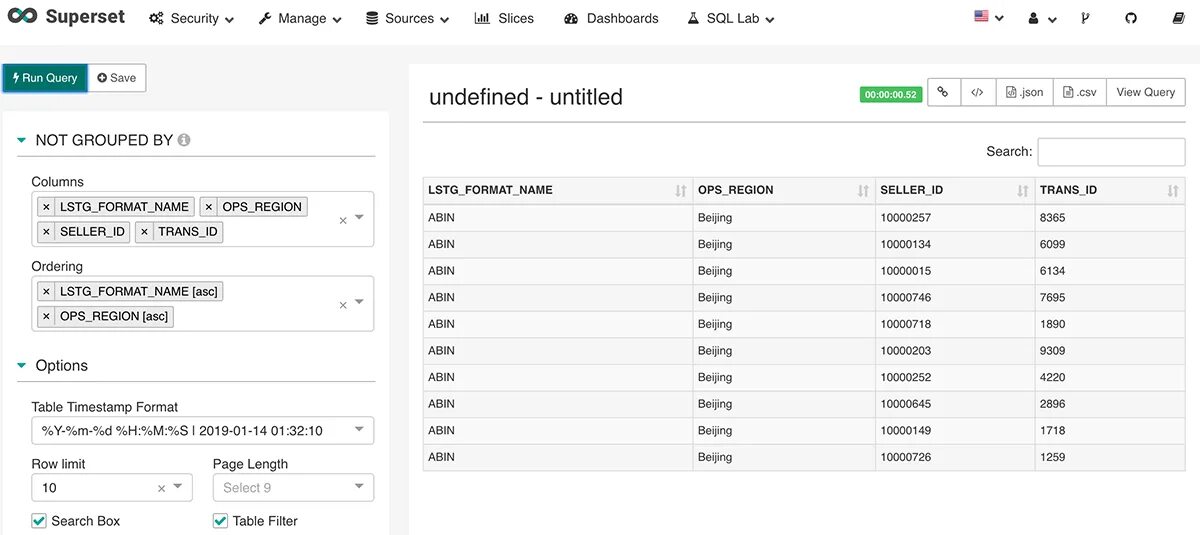
Task: Remove the TRANS_ID column tag
Action: (145, 231)
